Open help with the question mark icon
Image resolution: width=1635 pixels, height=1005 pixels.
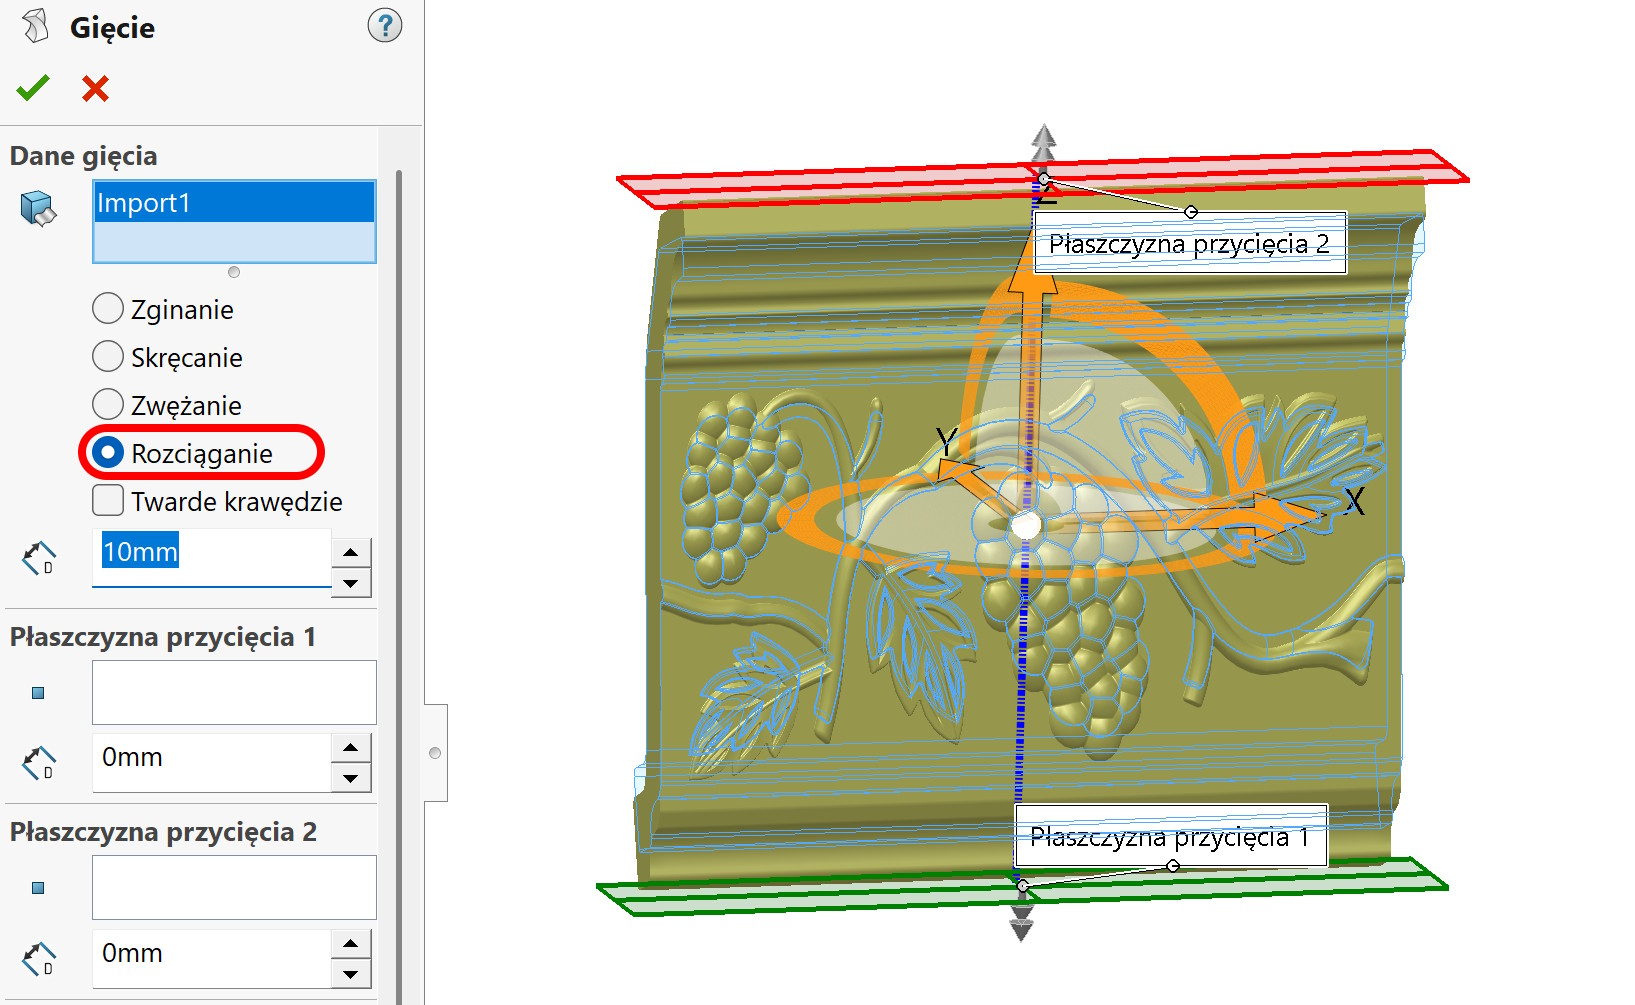384,26
